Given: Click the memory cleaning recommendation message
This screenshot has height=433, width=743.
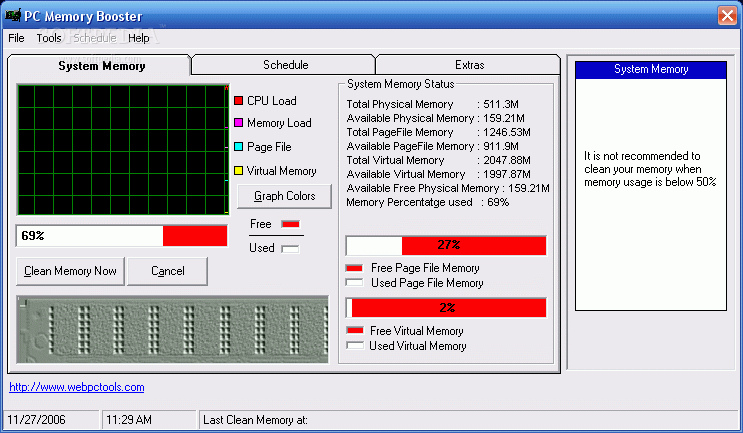Looking at the screenshot, I should (650, 169).
